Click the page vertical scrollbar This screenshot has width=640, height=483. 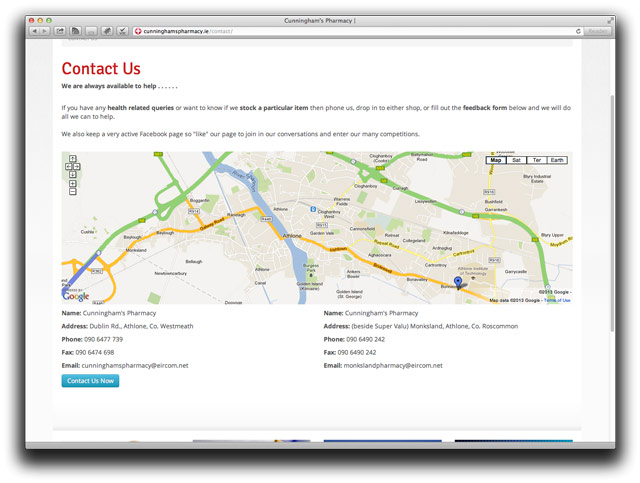[612, 212]
